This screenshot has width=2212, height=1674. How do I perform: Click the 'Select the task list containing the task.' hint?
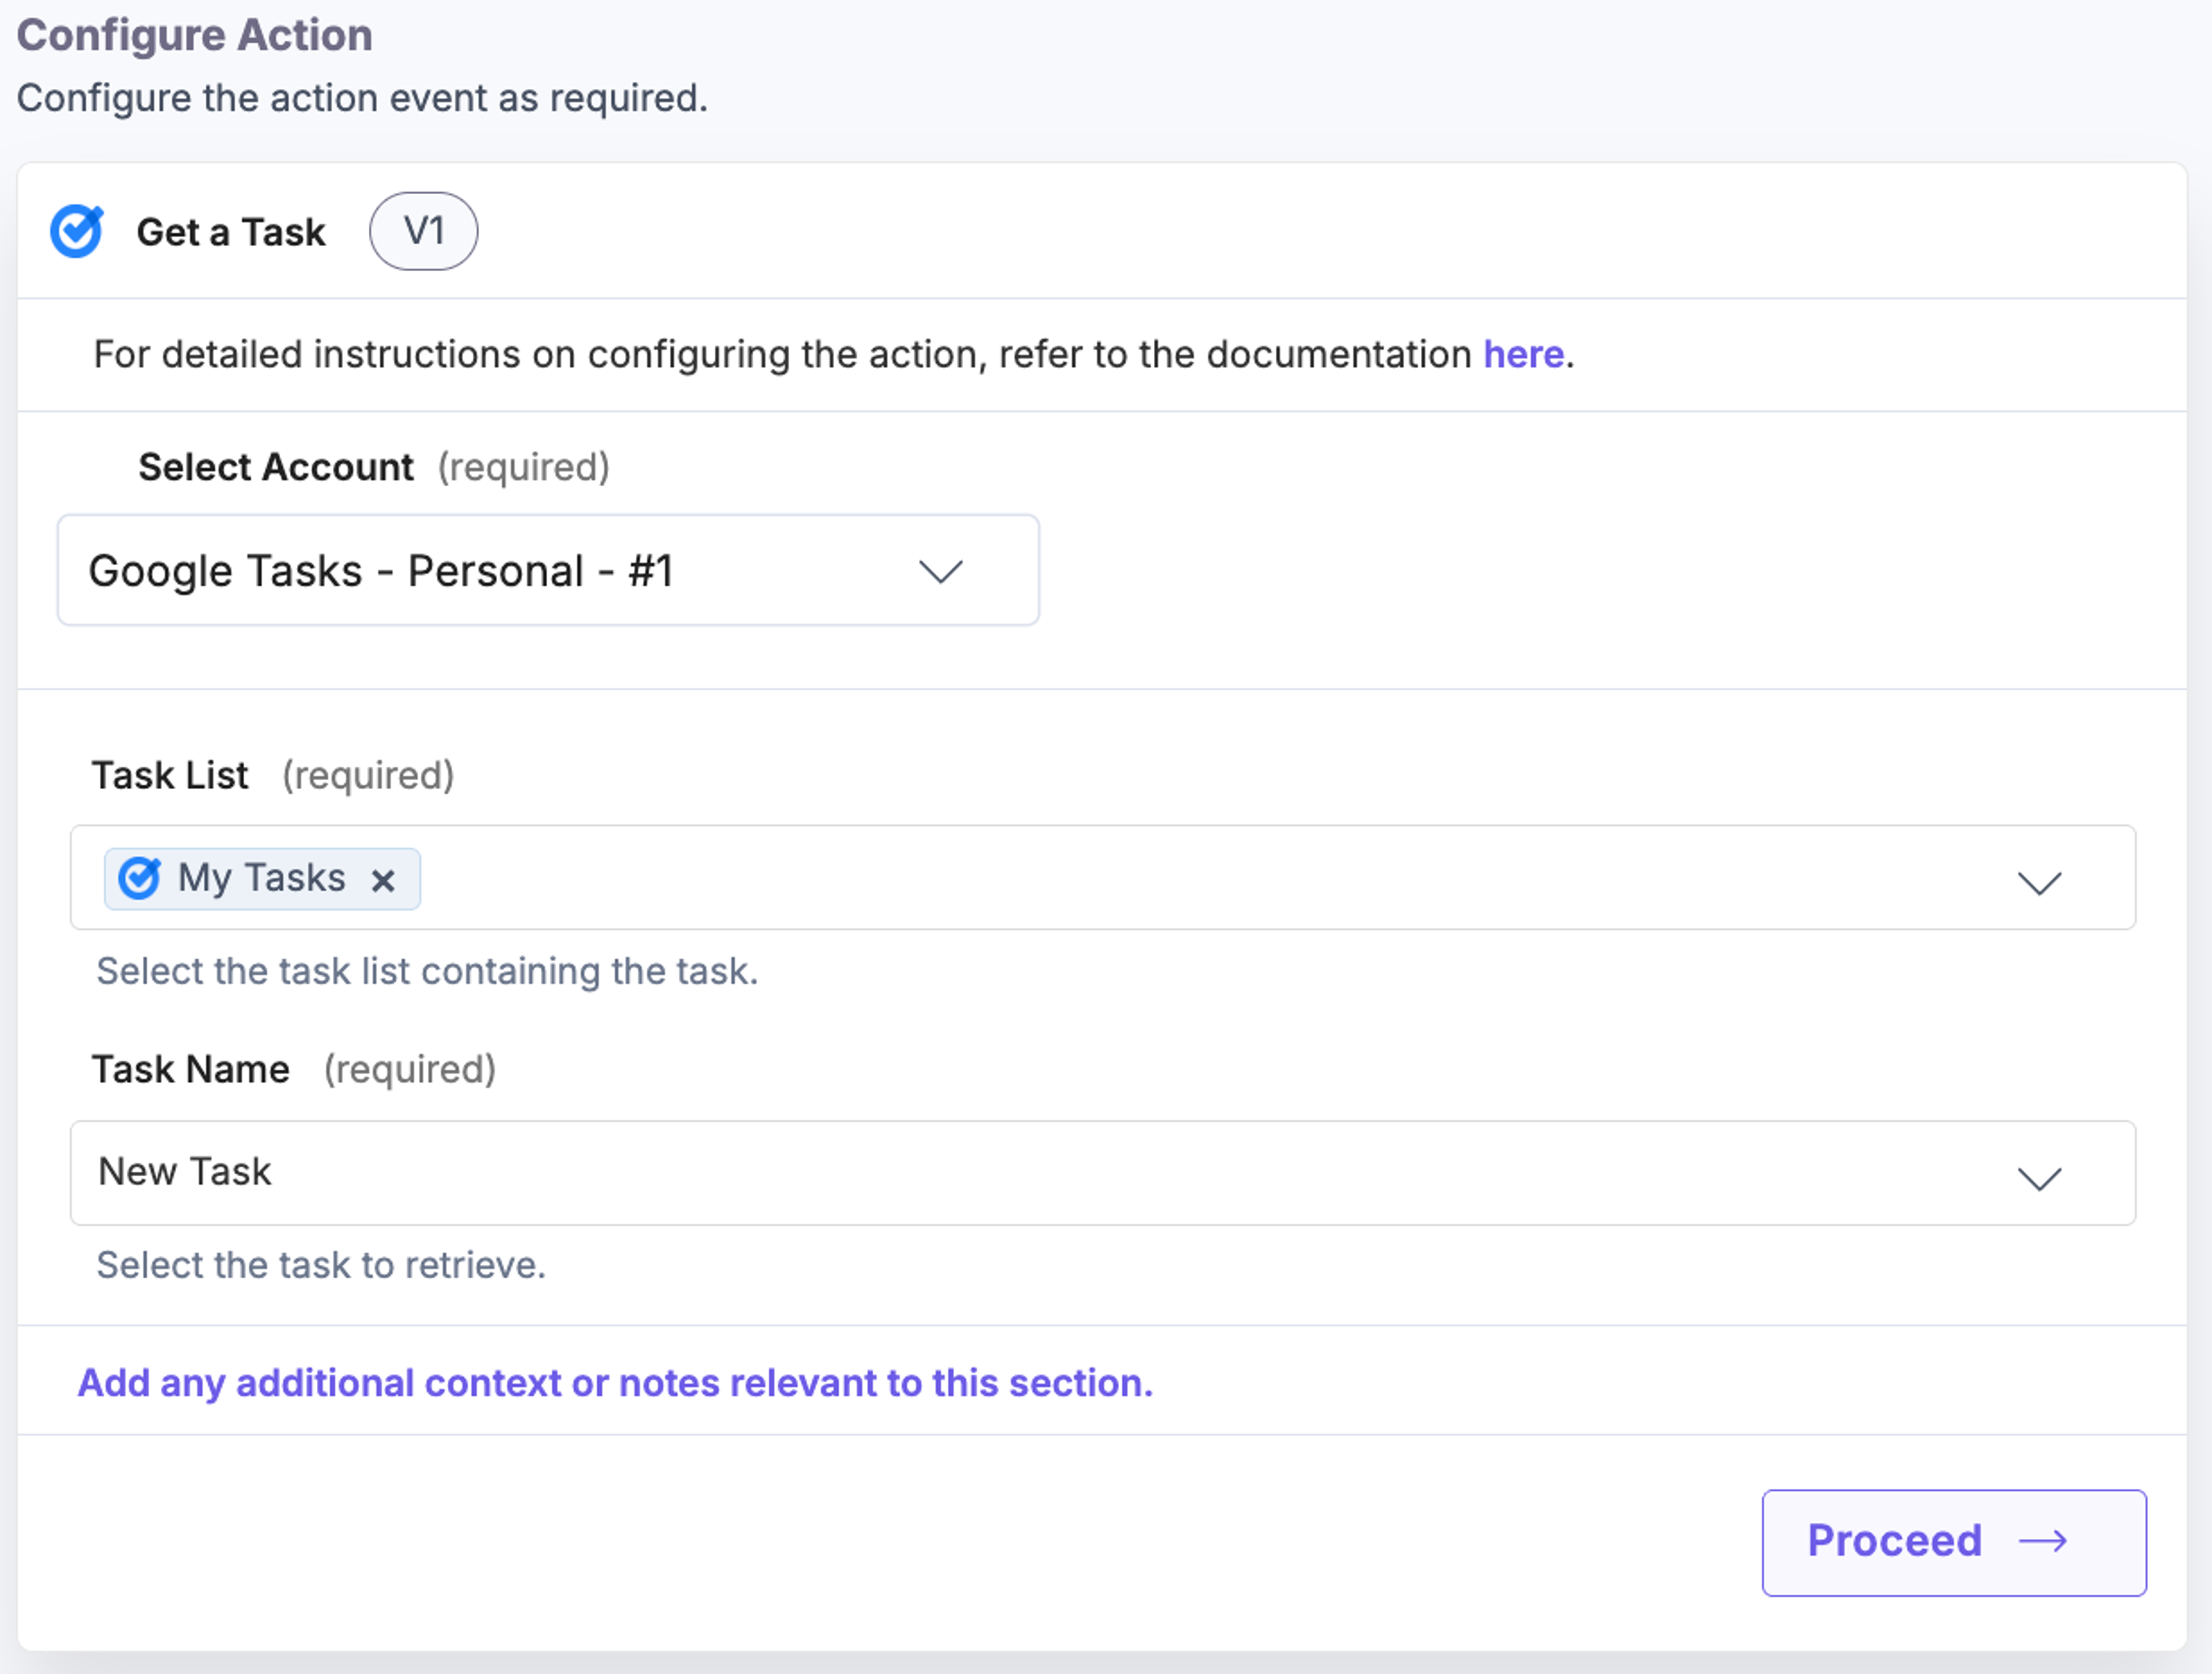(427, 971)
